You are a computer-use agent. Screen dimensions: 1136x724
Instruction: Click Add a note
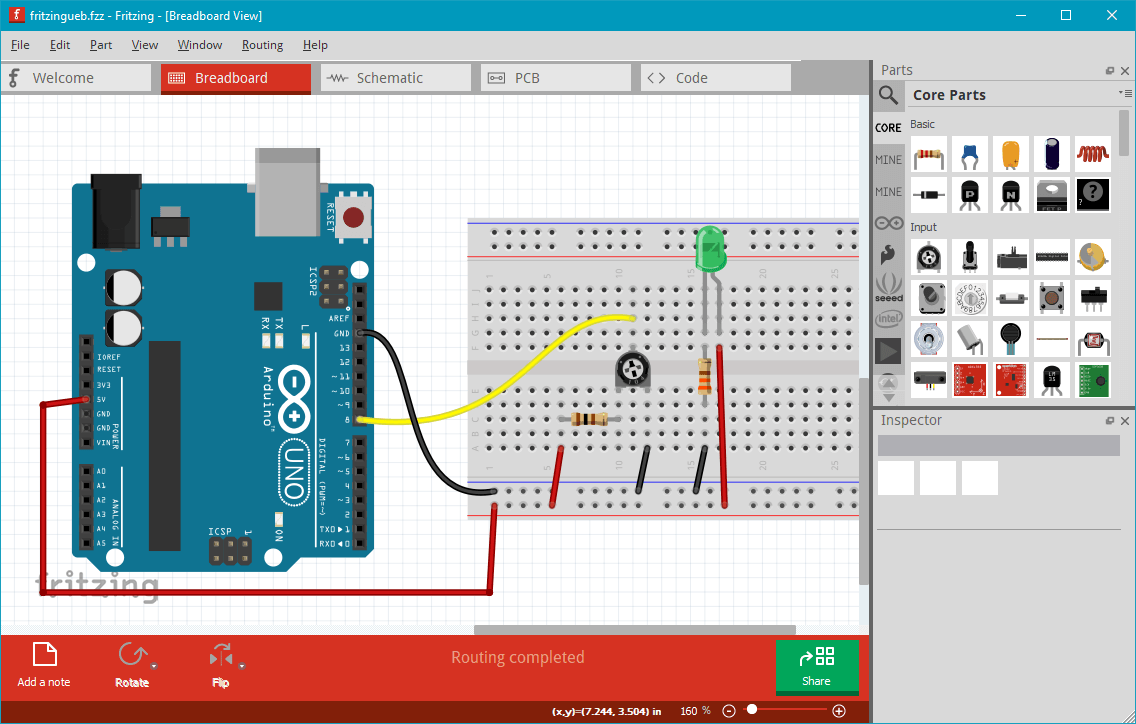(x=43, y=666)
